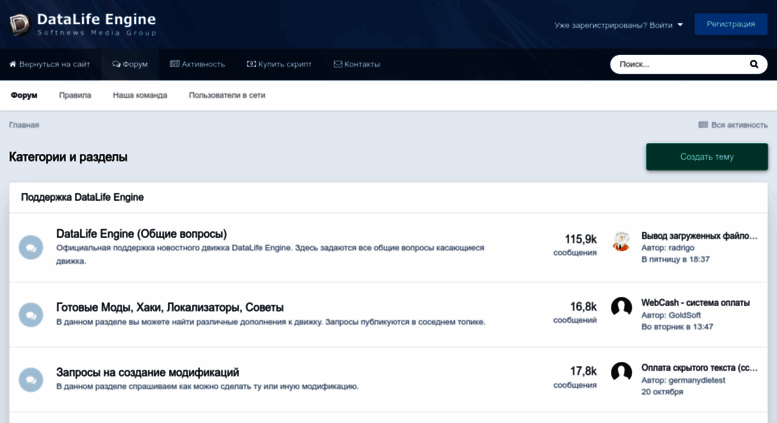Select the Форум item in top navigation
Image resolution: width=777 pixels, height=423 pixels.
coord(130,64)
